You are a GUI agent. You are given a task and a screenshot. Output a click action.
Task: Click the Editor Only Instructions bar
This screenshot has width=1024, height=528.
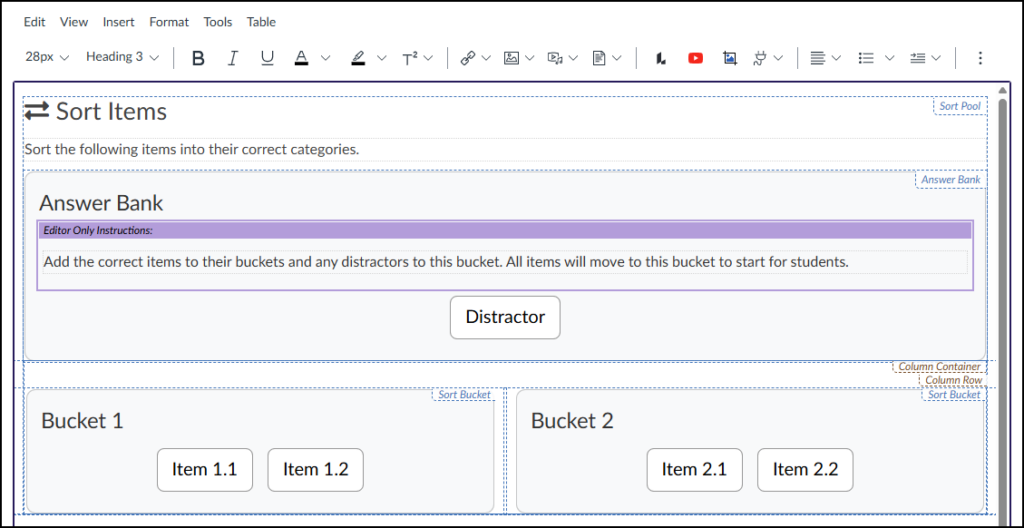[505, 230]
